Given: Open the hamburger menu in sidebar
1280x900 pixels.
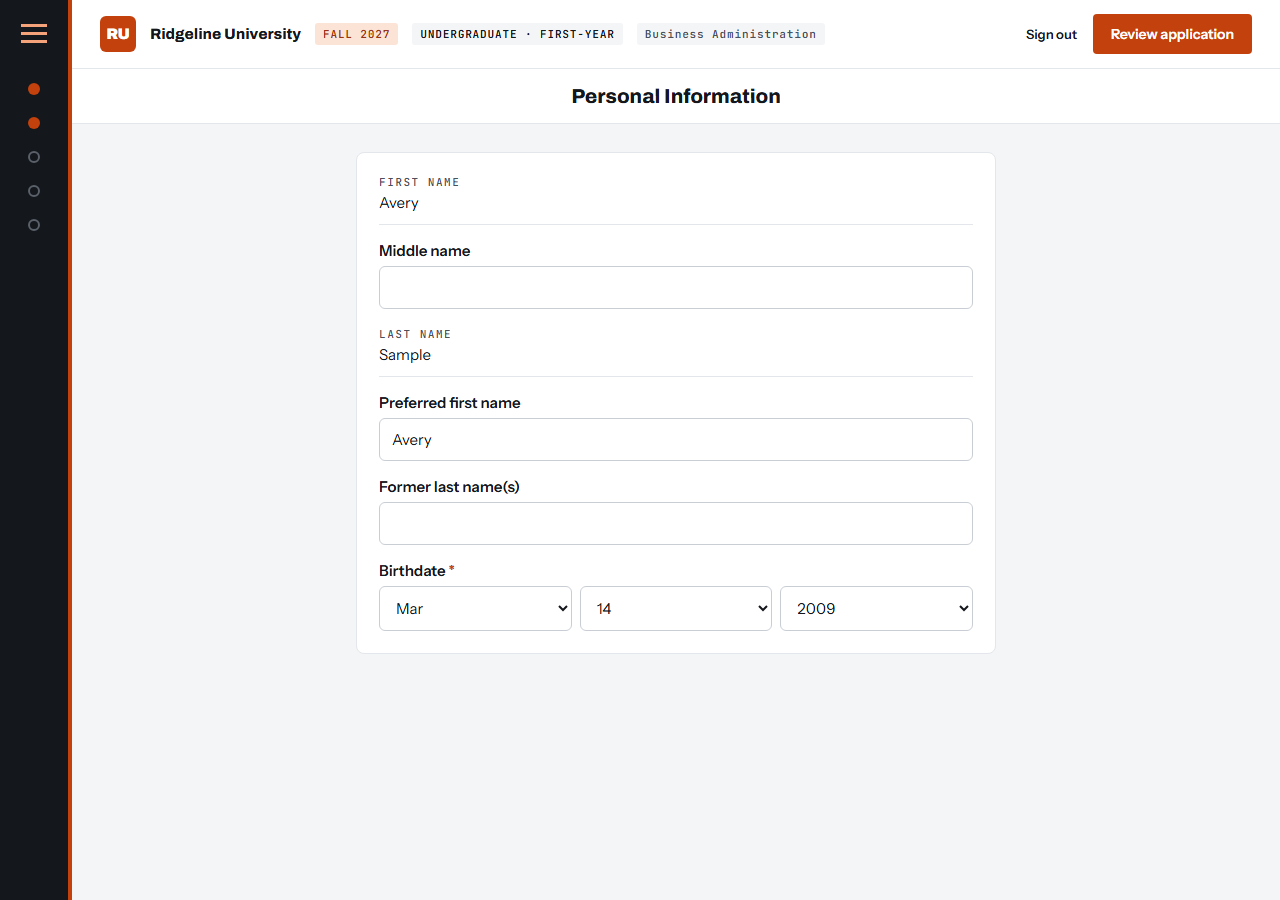Looking at the screenshot, I should [x=34, y=34].
